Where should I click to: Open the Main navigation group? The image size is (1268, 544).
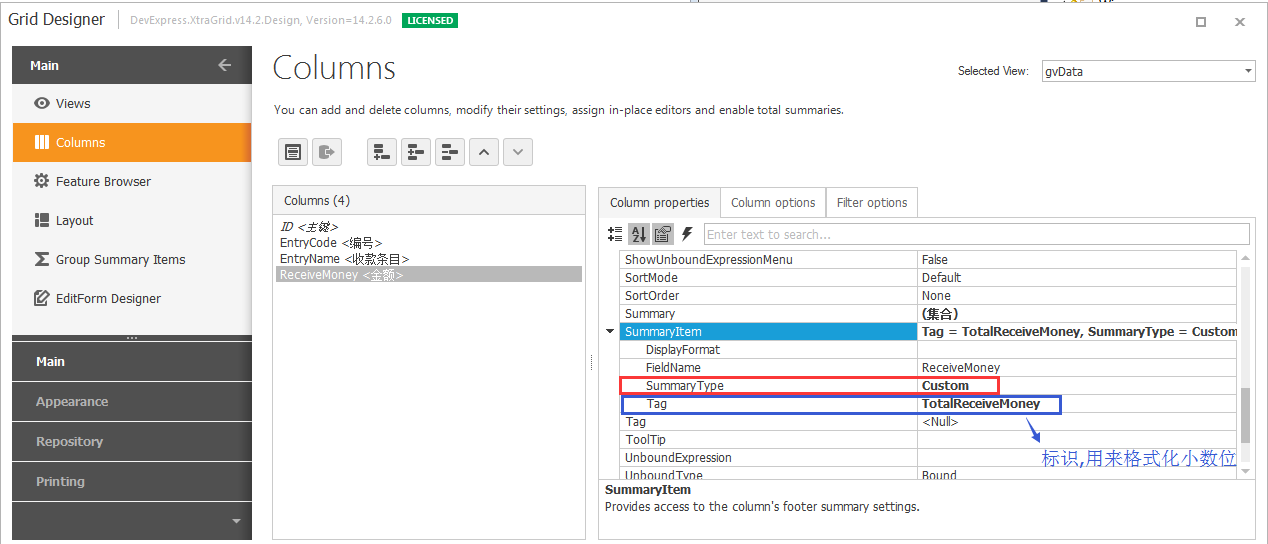pos(132,361)
